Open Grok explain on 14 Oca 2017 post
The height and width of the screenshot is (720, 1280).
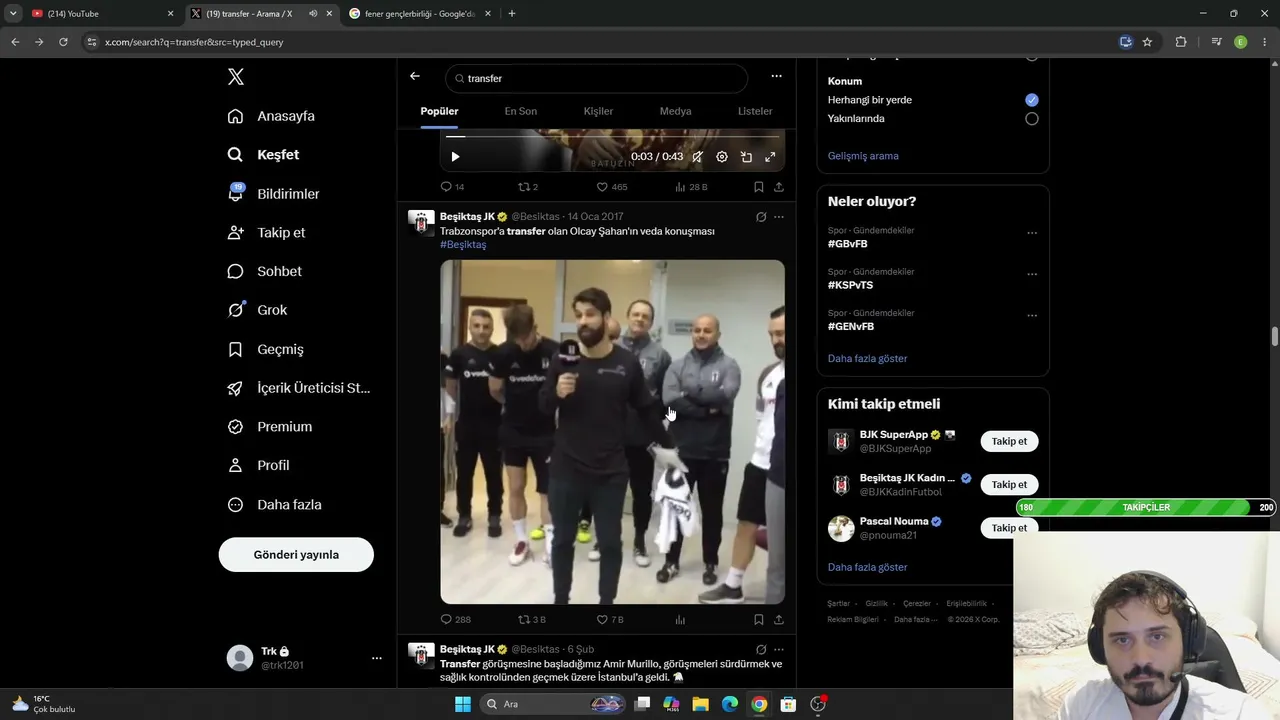(761, 217)
